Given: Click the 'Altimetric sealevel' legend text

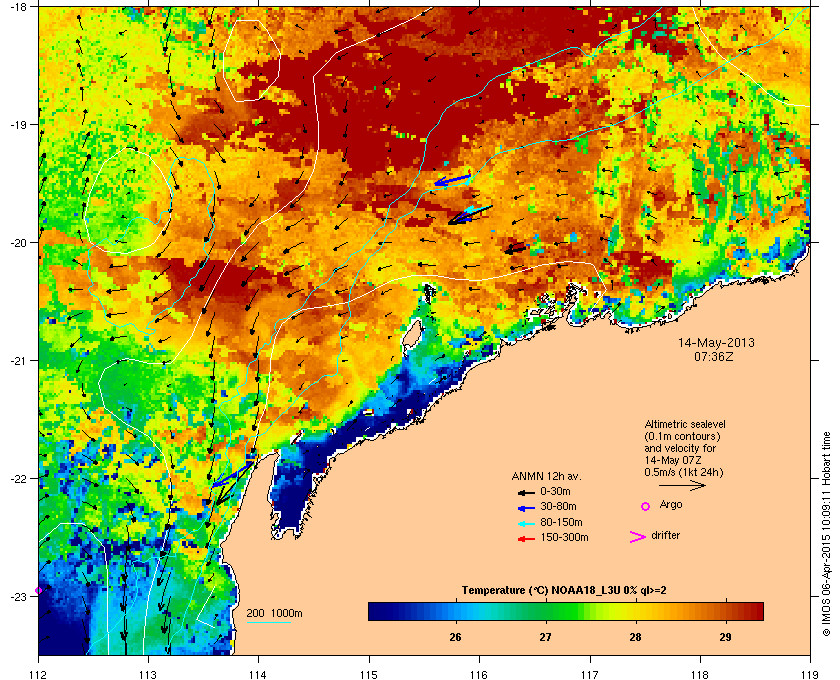Looking at the screenshot, I should [685, 424].
